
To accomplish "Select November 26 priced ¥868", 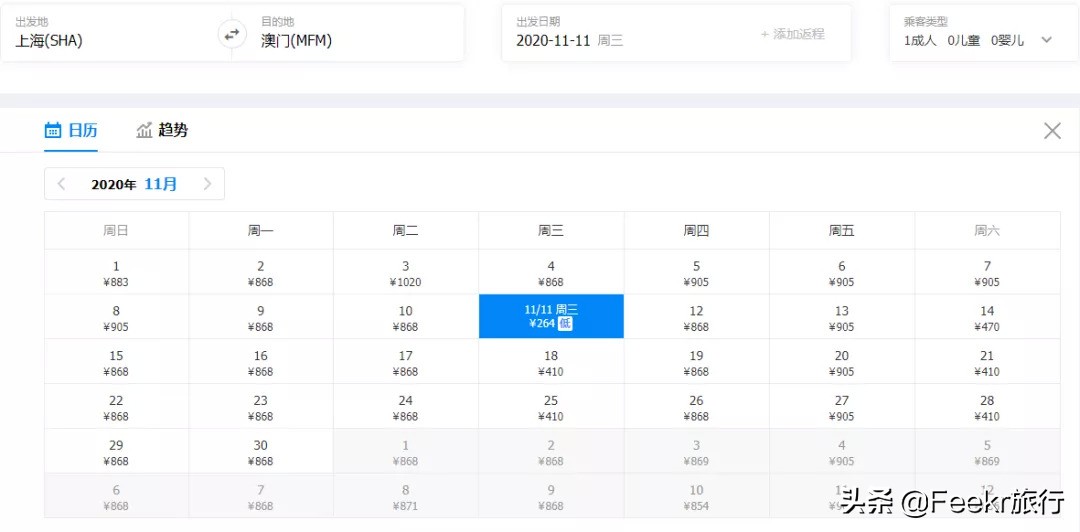I will [696, 407].
